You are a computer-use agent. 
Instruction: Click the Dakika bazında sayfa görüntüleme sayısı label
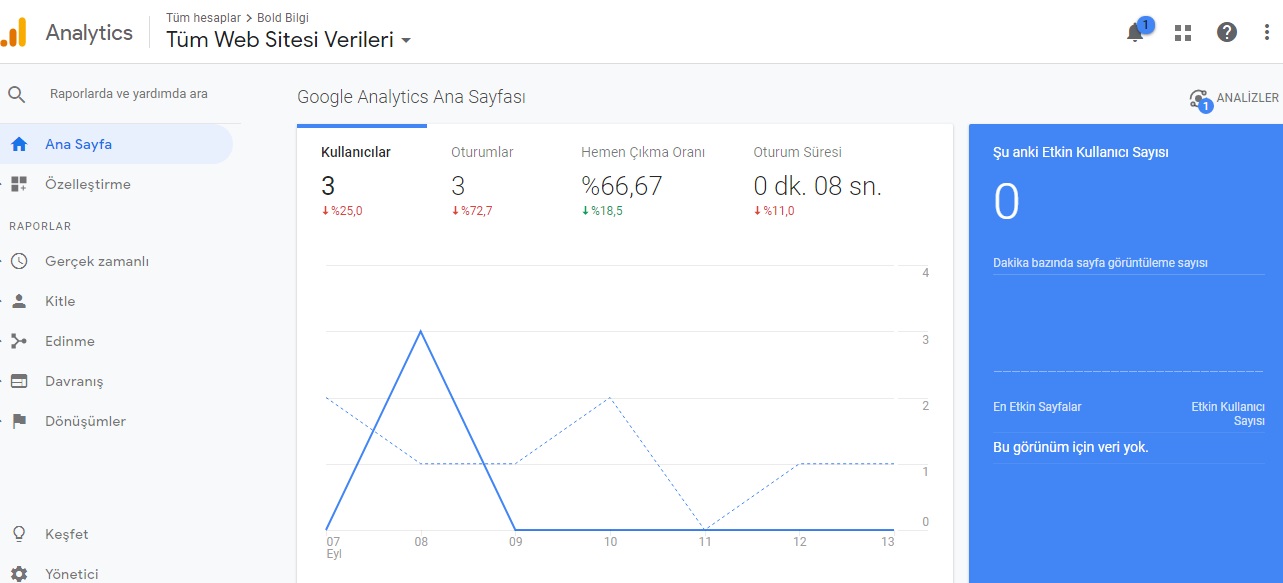point(1100,263)
